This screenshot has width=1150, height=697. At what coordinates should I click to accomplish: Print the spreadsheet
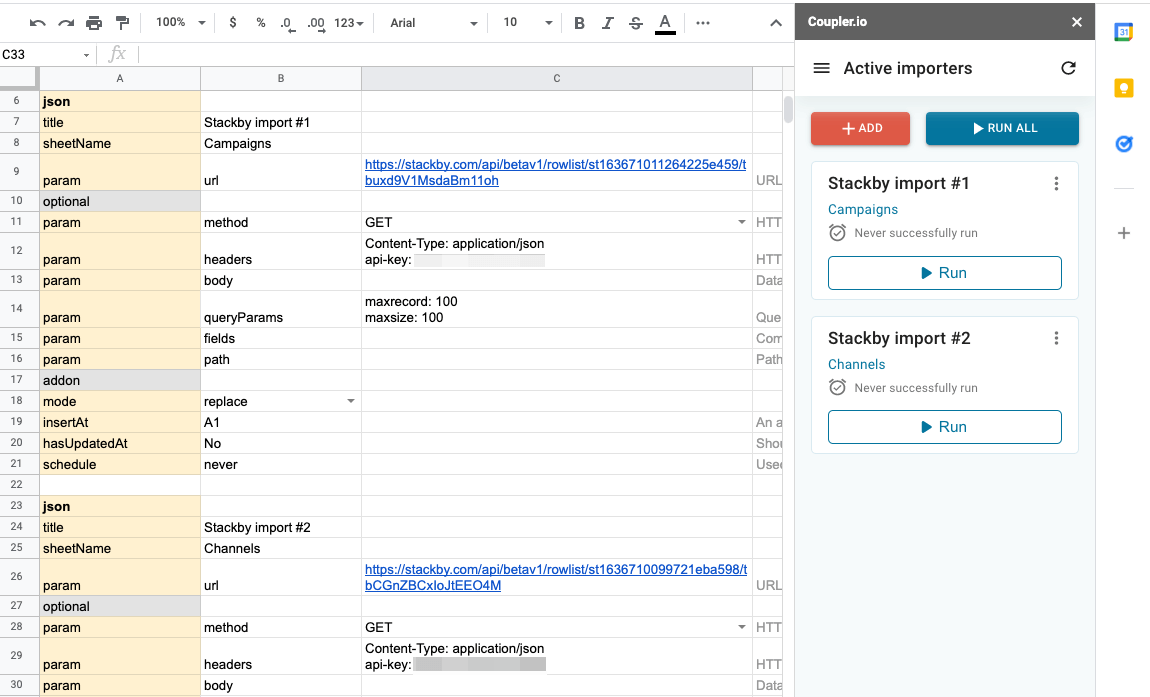click(x=94, y=23)
